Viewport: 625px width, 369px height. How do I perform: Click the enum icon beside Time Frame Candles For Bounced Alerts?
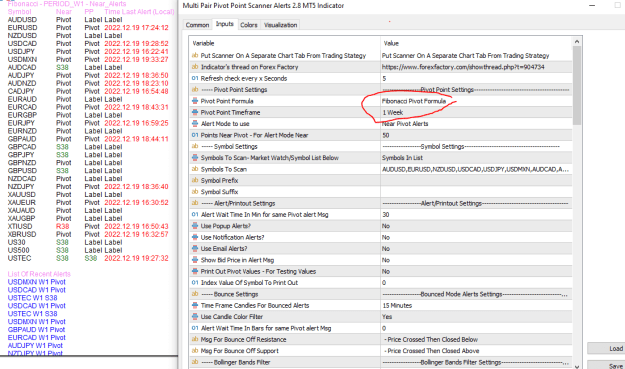tap(195, 305)
